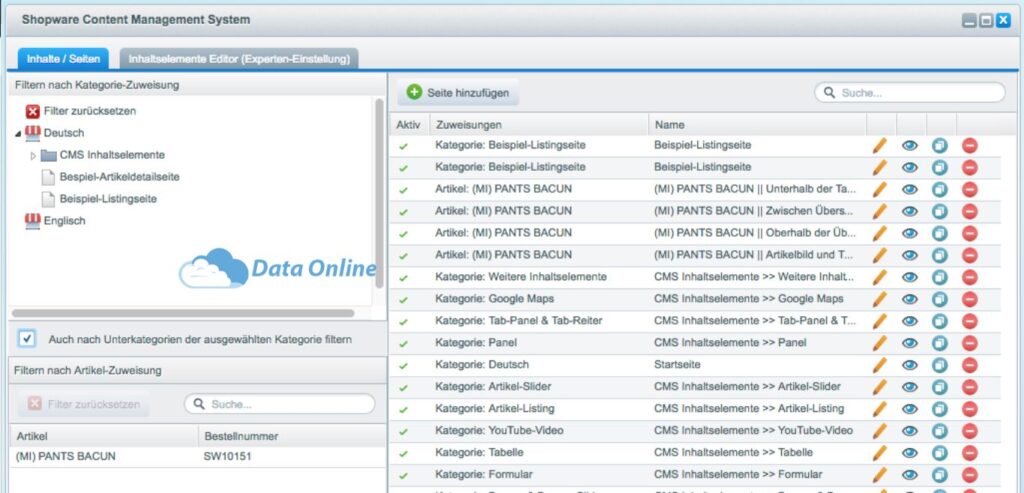
Task: Click the Bespiel-Artikeldetailseite page icon
Action: click(x=48, y=177)
